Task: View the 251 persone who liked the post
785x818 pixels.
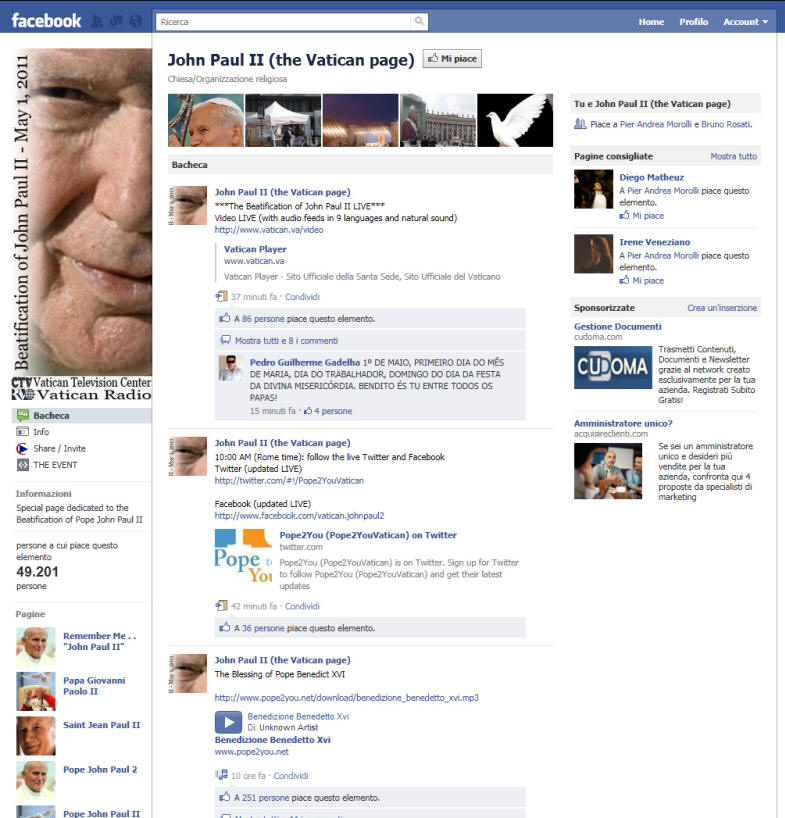Action: click(x=265, y=798)
